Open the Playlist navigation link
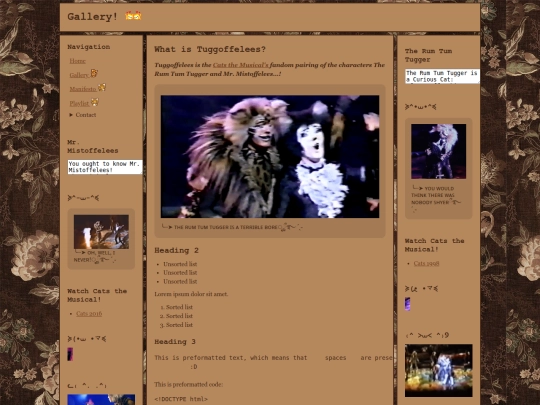Screen dimensions: 540x405 79,103
